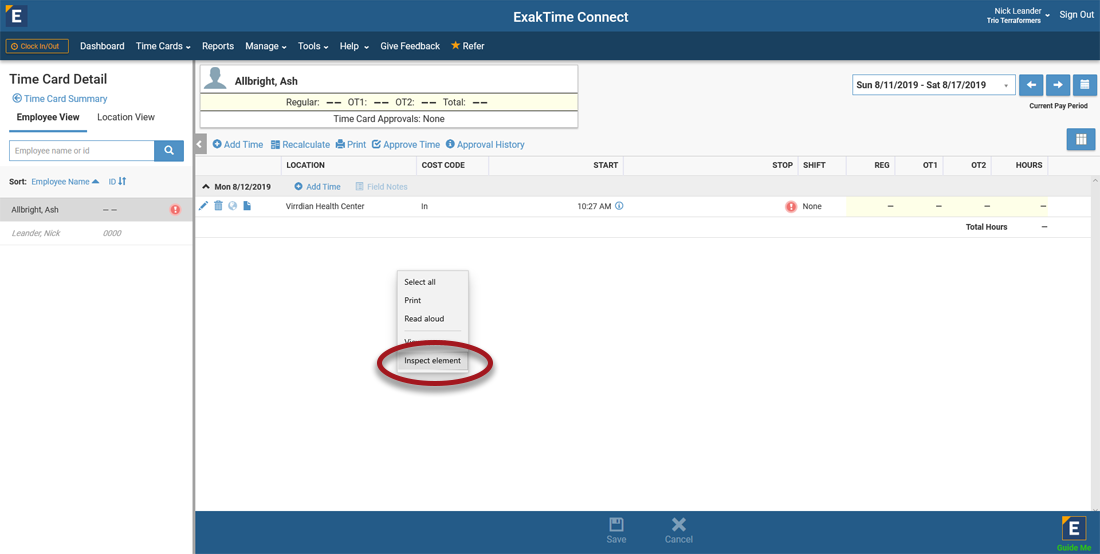The width and height of the screenshot is (1100, 554).
Task: Click the red missing stop alert icon
Action: pyautogui.click(x=791, y=207)
